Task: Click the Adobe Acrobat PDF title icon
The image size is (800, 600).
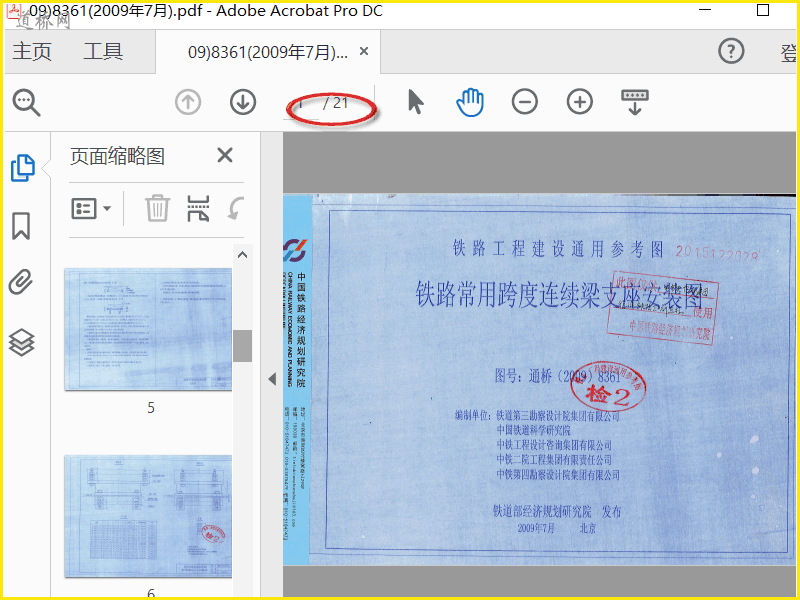Action: [14, 10]
